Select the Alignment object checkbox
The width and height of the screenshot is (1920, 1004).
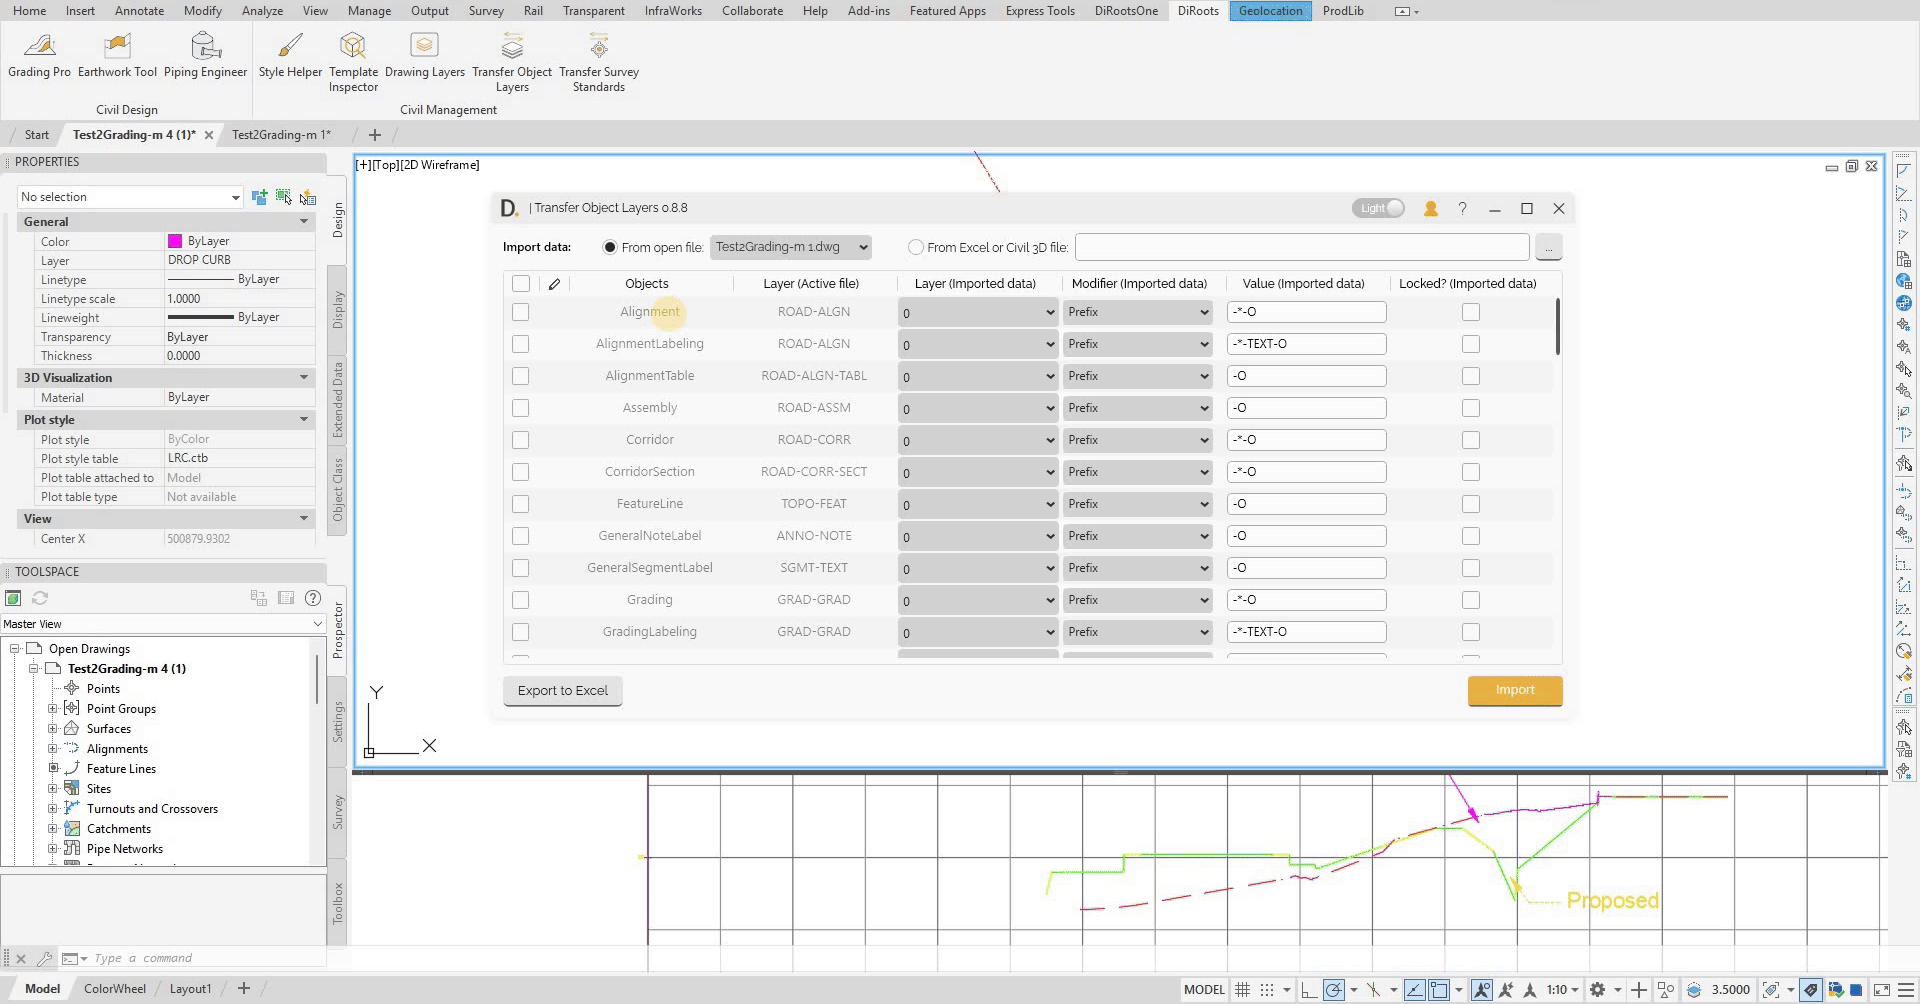coord(520,312)
